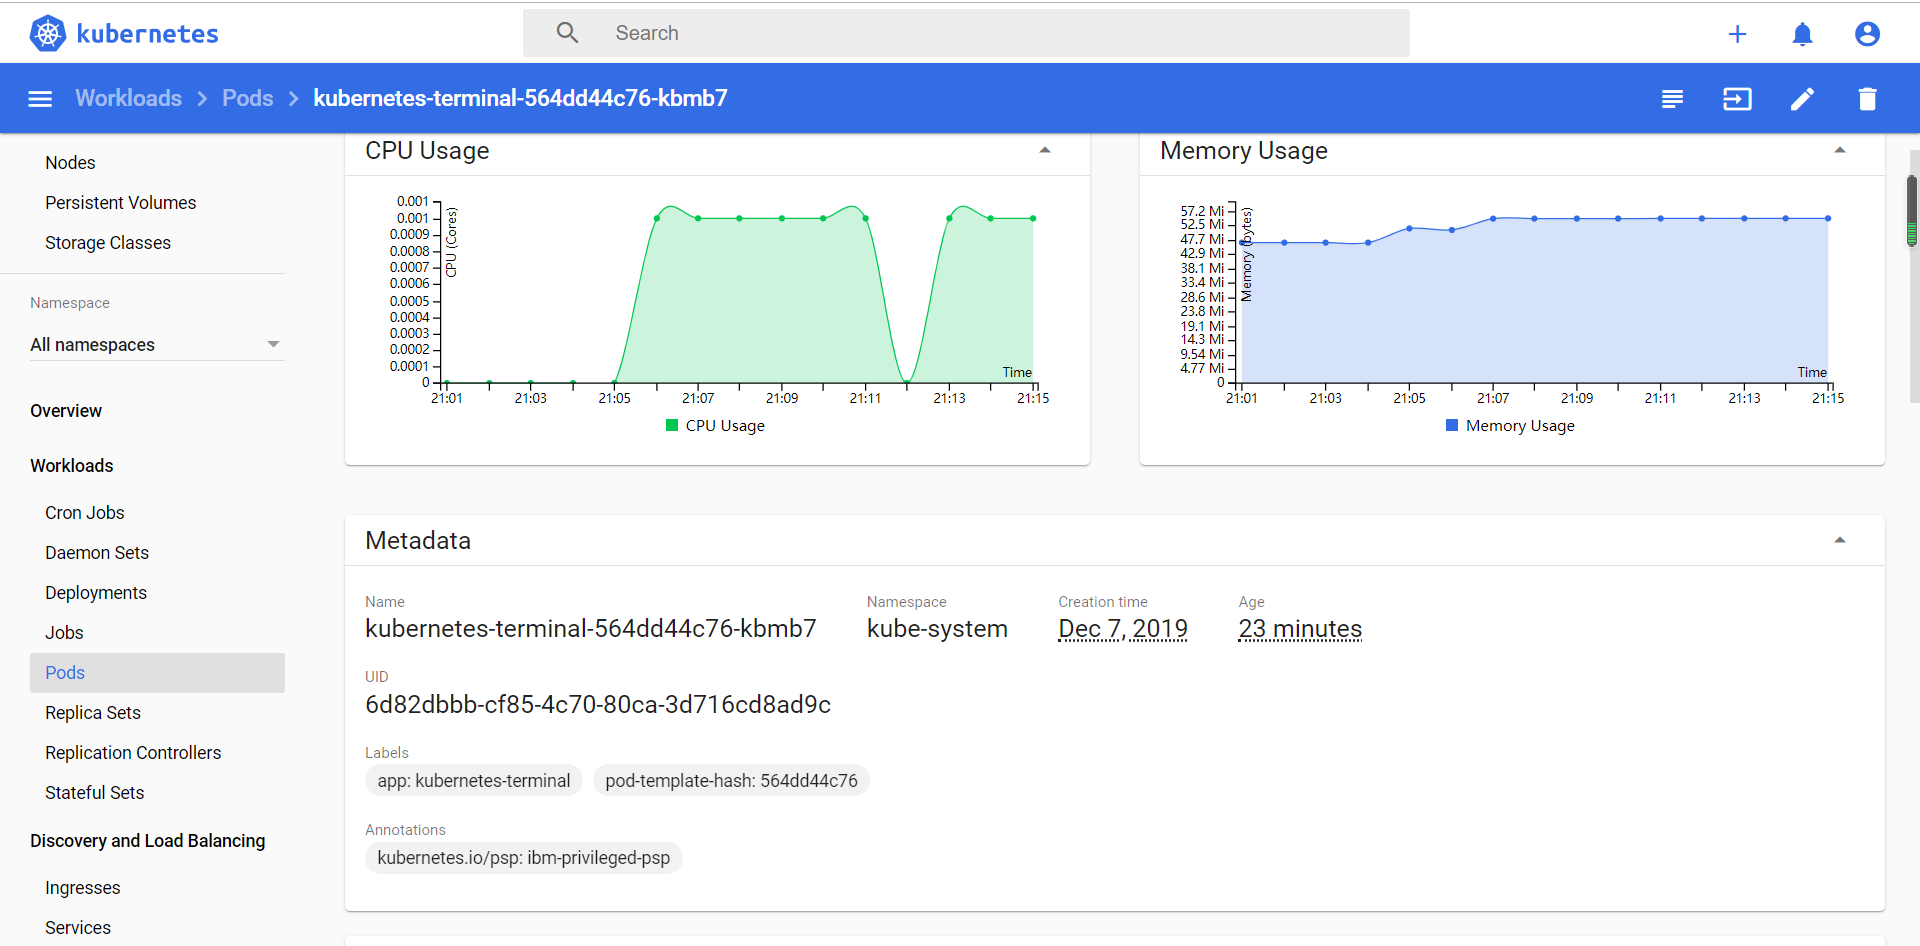Open Stateful Sets in the sidebar

[x=95, y=792]
